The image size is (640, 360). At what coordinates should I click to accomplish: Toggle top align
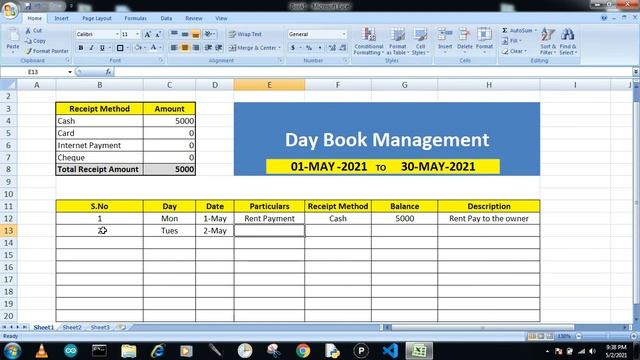174,34
